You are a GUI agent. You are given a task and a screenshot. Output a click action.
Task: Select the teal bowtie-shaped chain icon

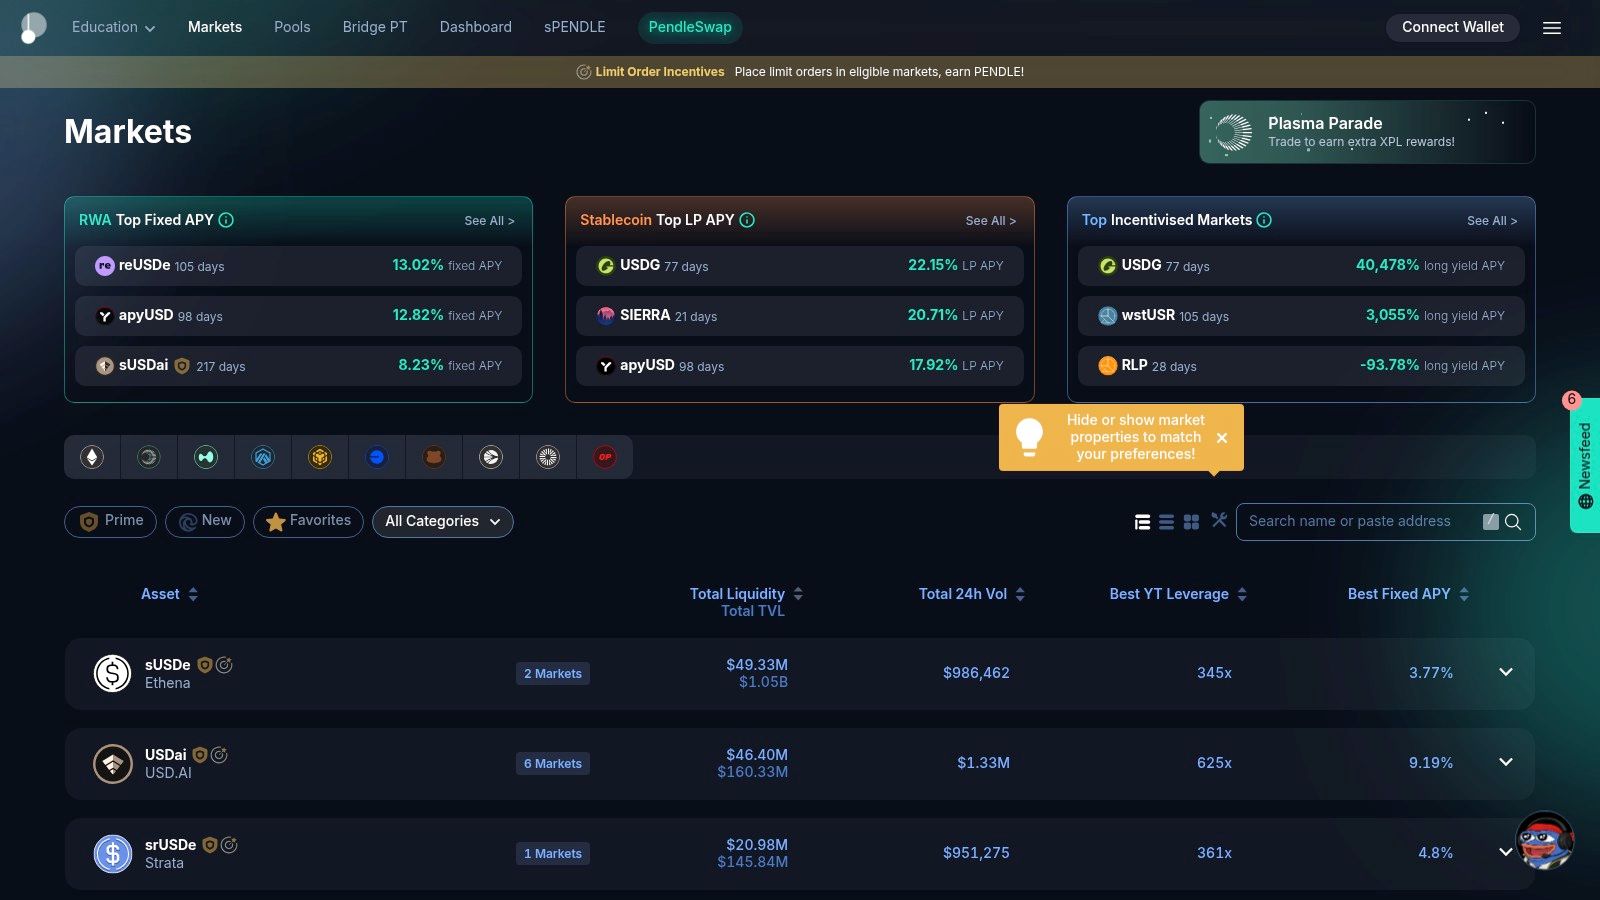coord(206,457)
